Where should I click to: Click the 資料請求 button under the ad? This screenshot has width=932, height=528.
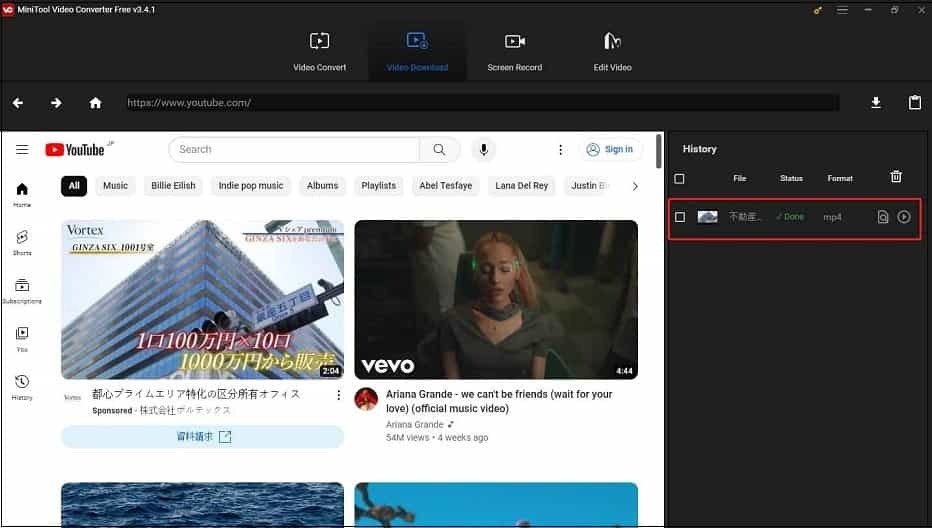(x=203, y=436)
